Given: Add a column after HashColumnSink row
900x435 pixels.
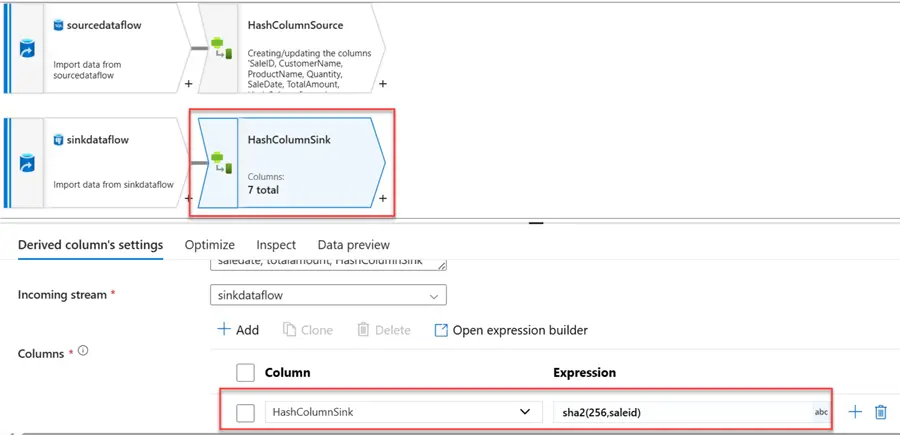Looking at the screenshot, I should (854, 412).
